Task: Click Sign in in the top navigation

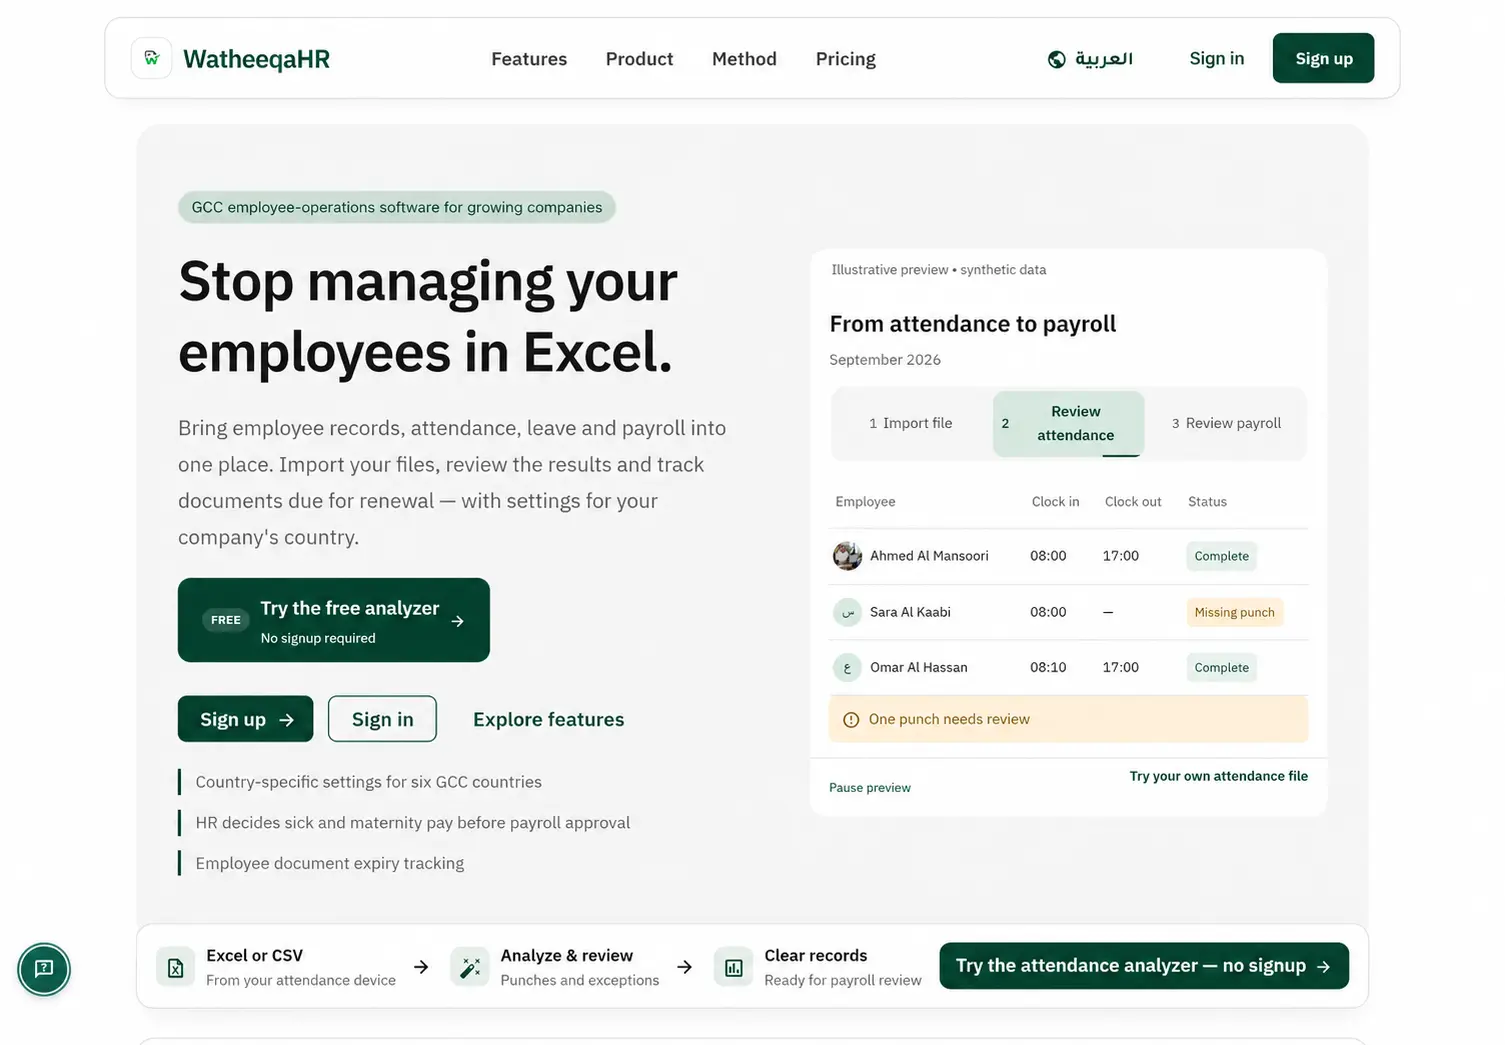Action: pyautogui.click(x=1217, y=58)
